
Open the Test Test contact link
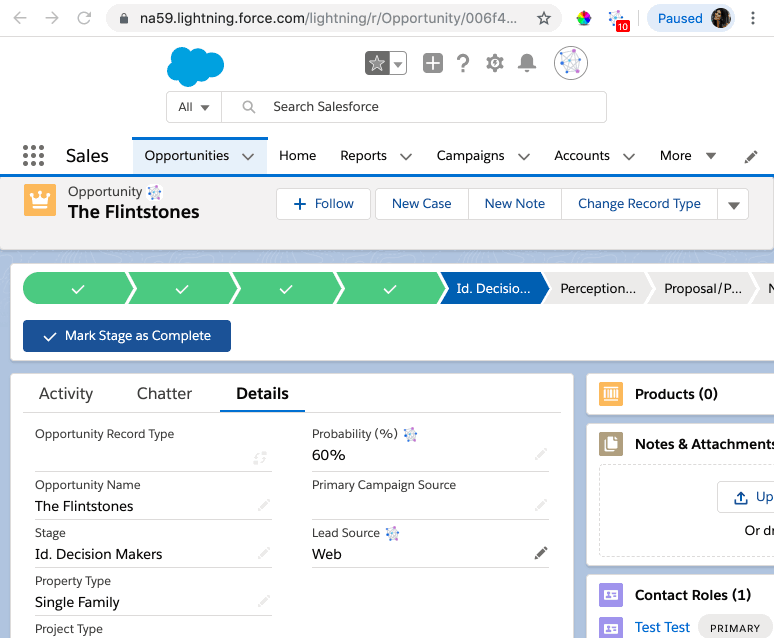pyautogui.click(x=662, y=627)
